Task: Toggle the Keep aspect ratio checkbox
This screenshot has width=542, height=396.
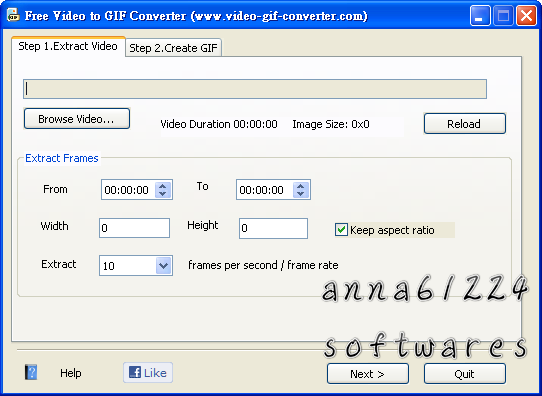Action: click(x=341, y=230)
